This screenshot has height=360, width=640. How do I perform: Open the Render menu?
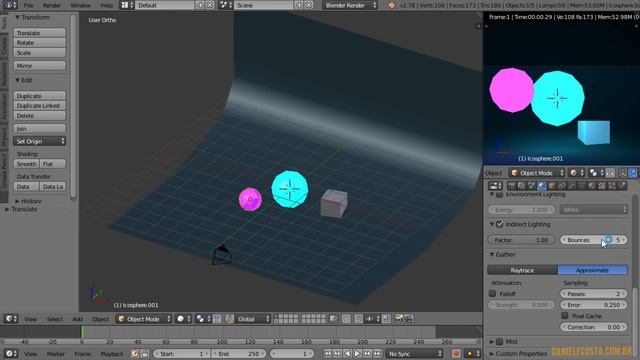[51, 5]
